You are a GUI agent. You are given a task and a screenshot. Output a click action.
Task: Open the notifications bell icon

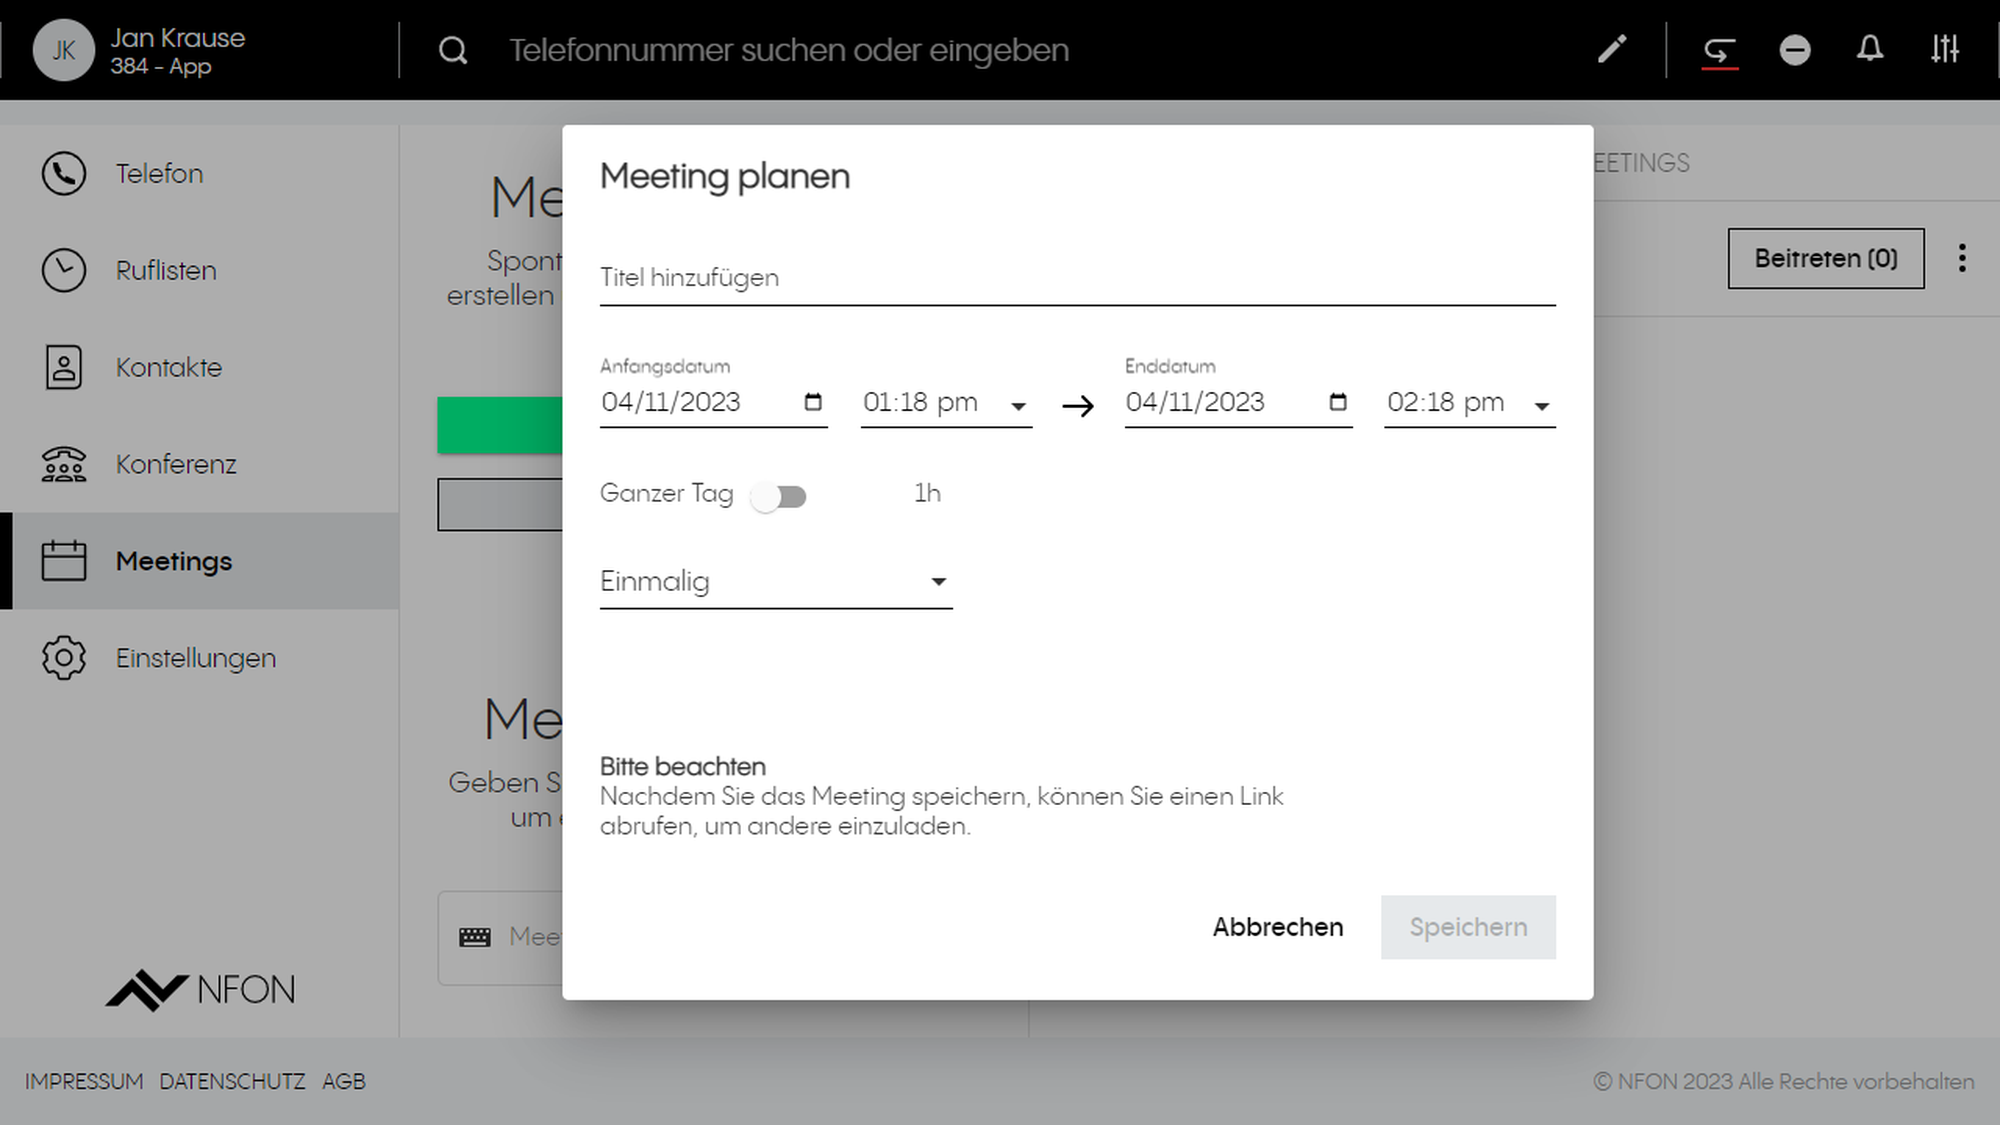tap(1869, 49)
